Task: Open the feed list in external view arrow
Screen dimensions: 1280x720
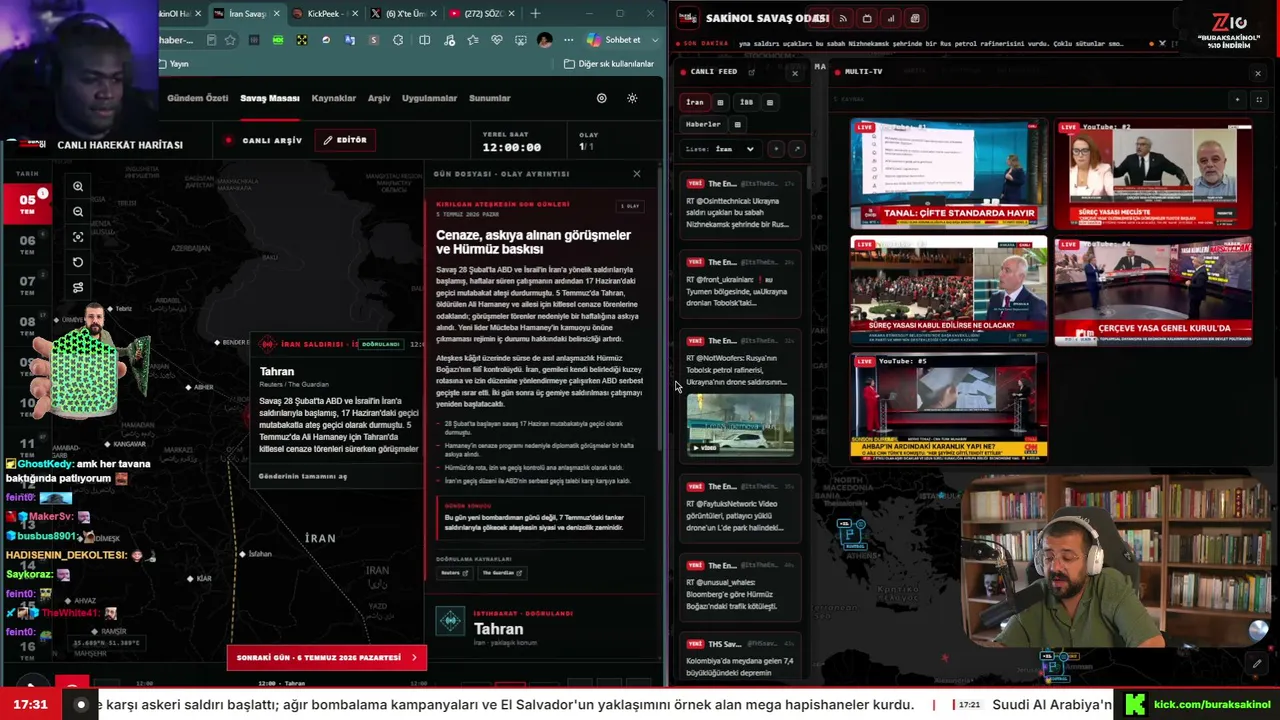Action: [x=797, y=149]
